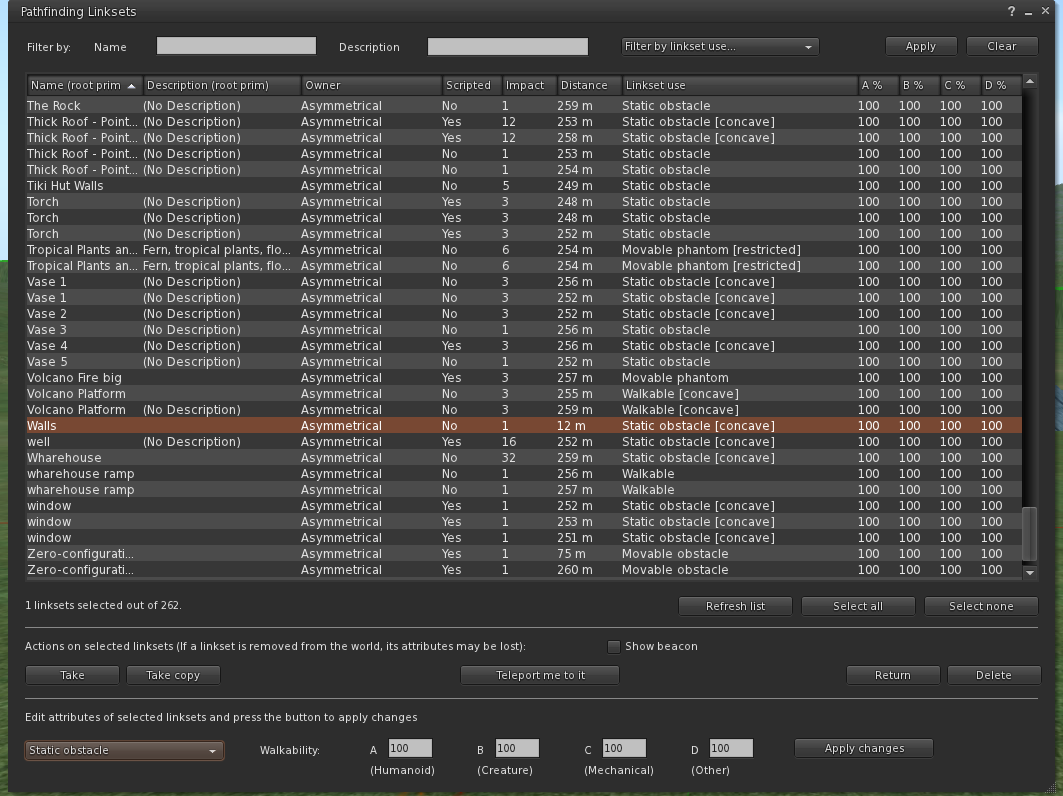This screenshot has height=796, width=1063.
Task: Select the Zero-configurati... row at 260 m
Action: click(x=523, y=570)
